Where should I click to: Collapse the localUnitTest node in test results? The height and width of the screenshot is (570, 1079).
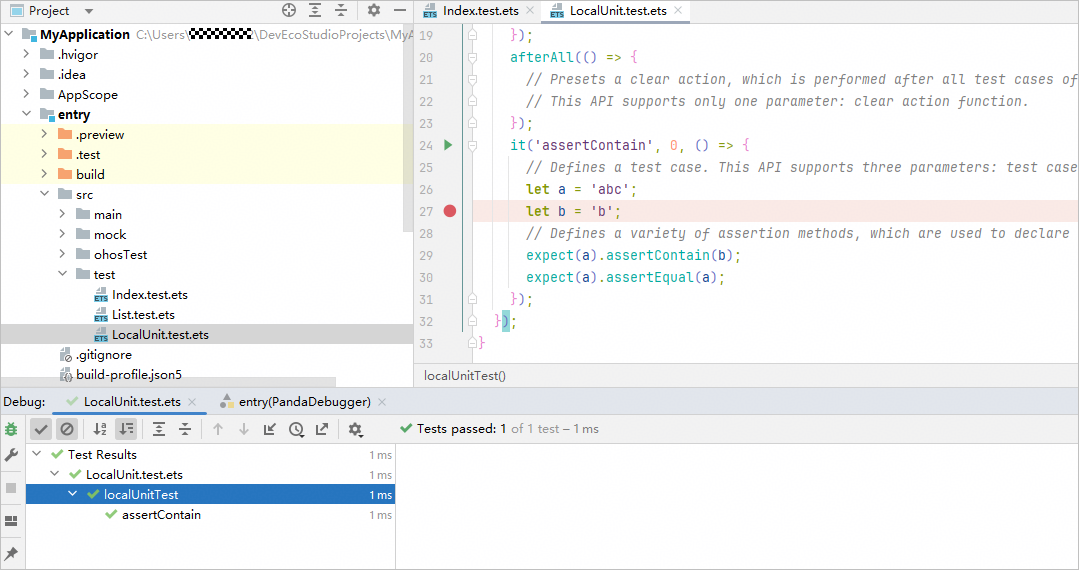click(74, 495)
